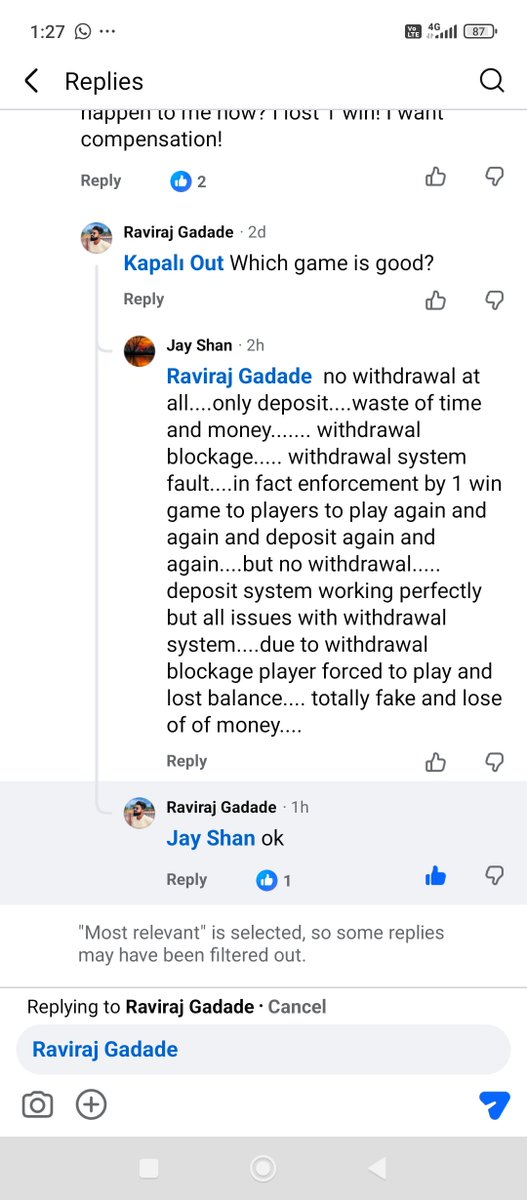Tap the Android home navigation button
The image size is (527, 1200).
pos(263,1167)
